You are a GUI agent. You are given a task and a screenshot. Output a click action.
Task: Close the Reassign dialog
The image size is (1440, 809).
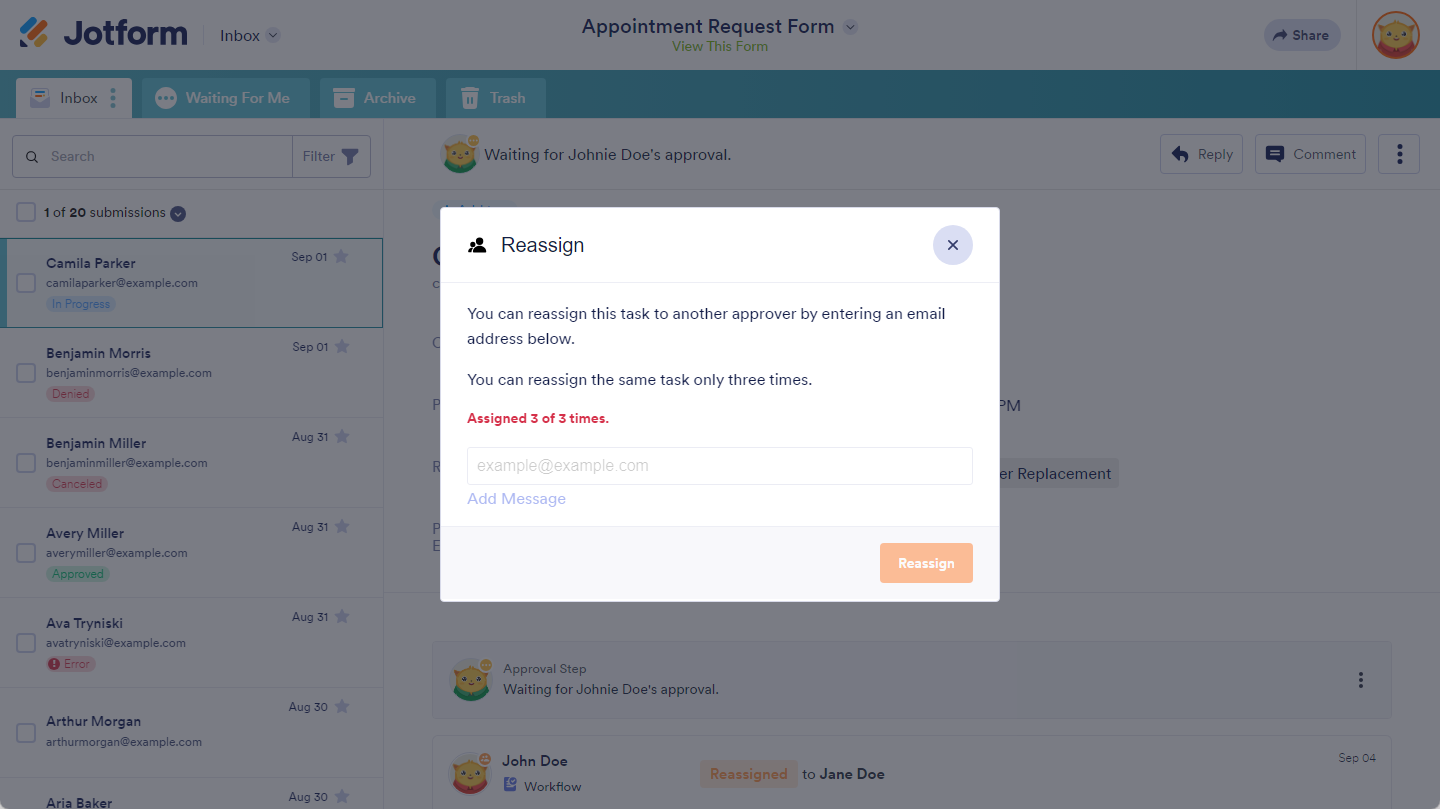coord(952,245)
